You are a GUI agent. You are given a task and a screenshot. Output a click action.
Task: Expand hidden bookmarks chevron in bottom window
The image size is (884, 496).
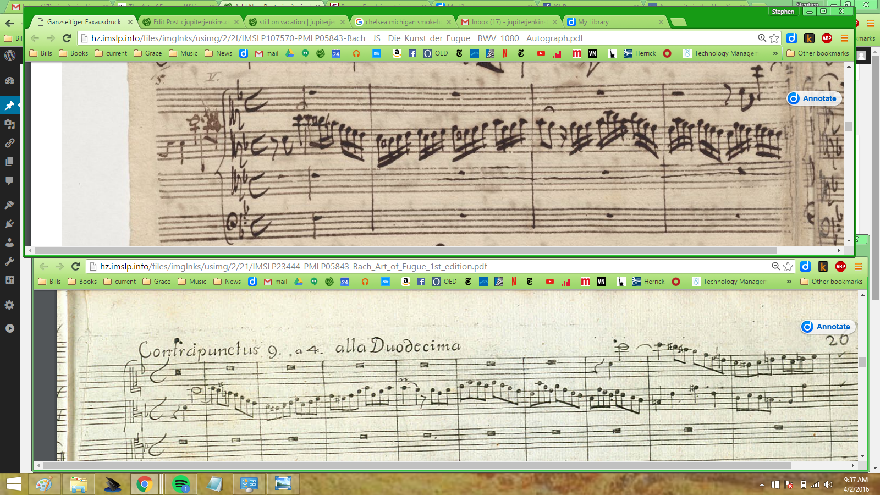[x=789, y=281]
